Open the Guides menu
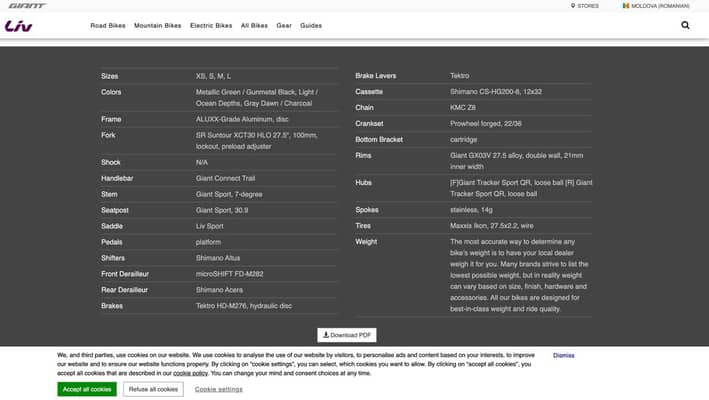Screen dimensions: 709x400 [x=311, y=26]
